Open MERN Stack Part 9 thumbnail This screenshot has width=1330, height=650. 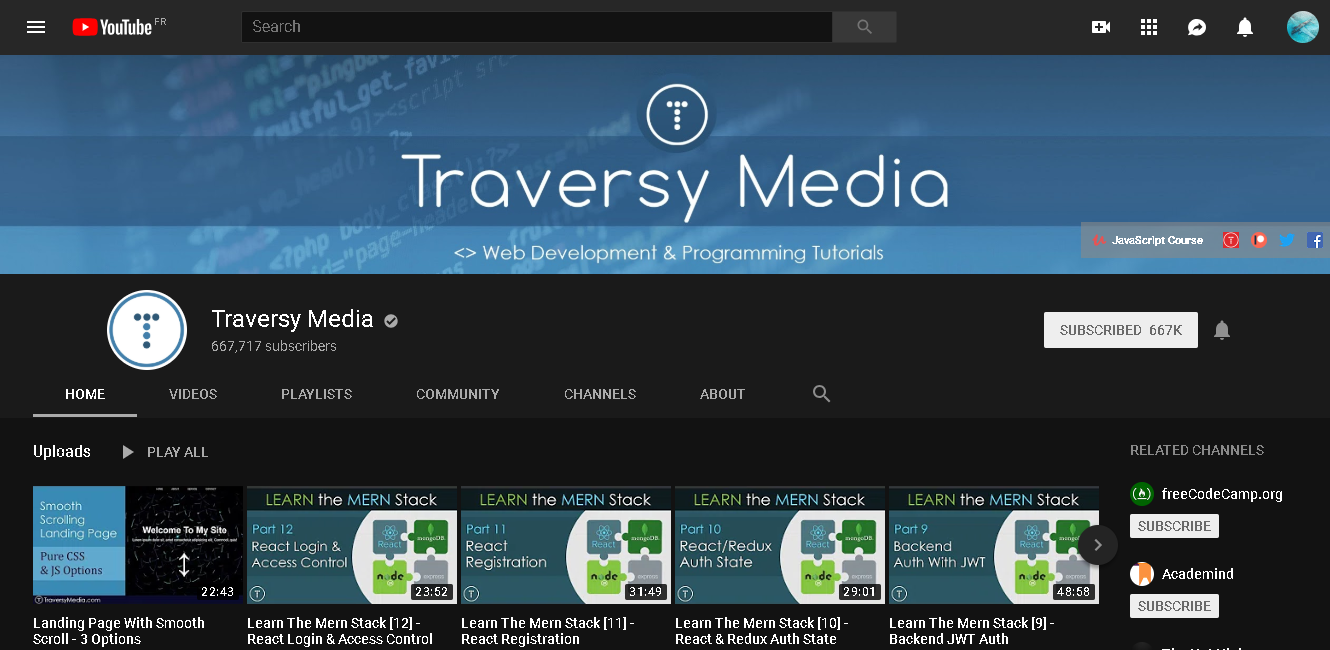point(994,545)
